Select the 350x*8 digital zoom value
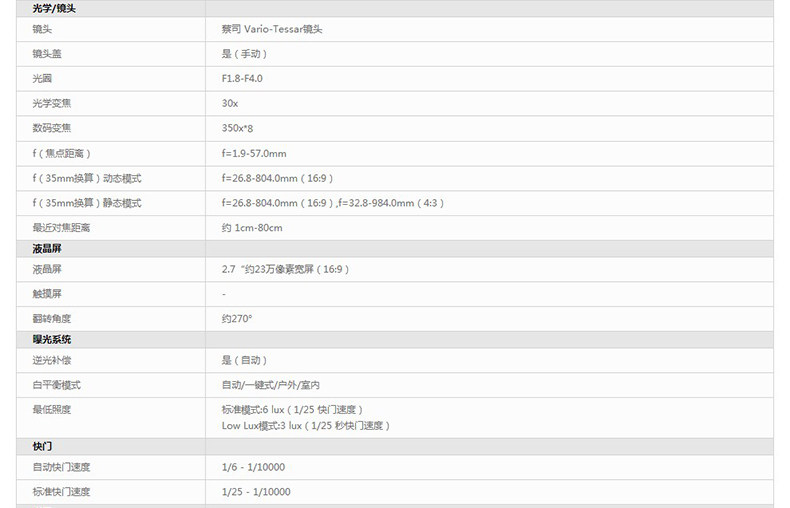The height and width of the screenshot is (508, 790). (237, 128)
